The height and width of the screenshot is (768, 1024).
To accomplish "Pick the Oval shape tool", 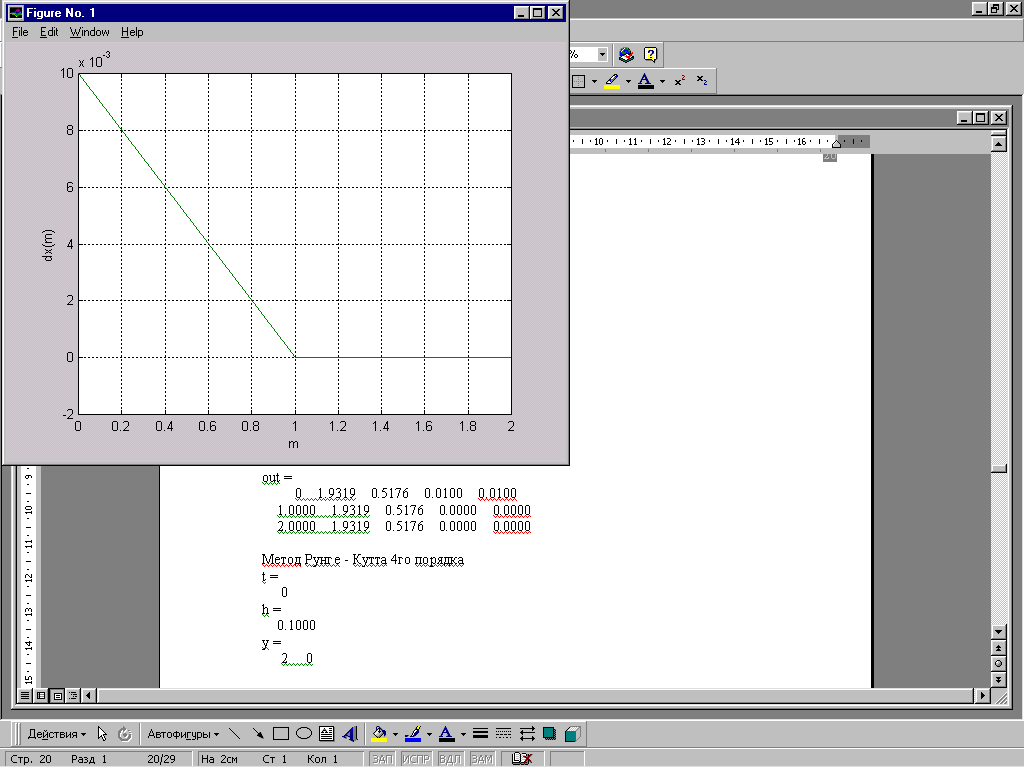I will (x=304, y=734).
